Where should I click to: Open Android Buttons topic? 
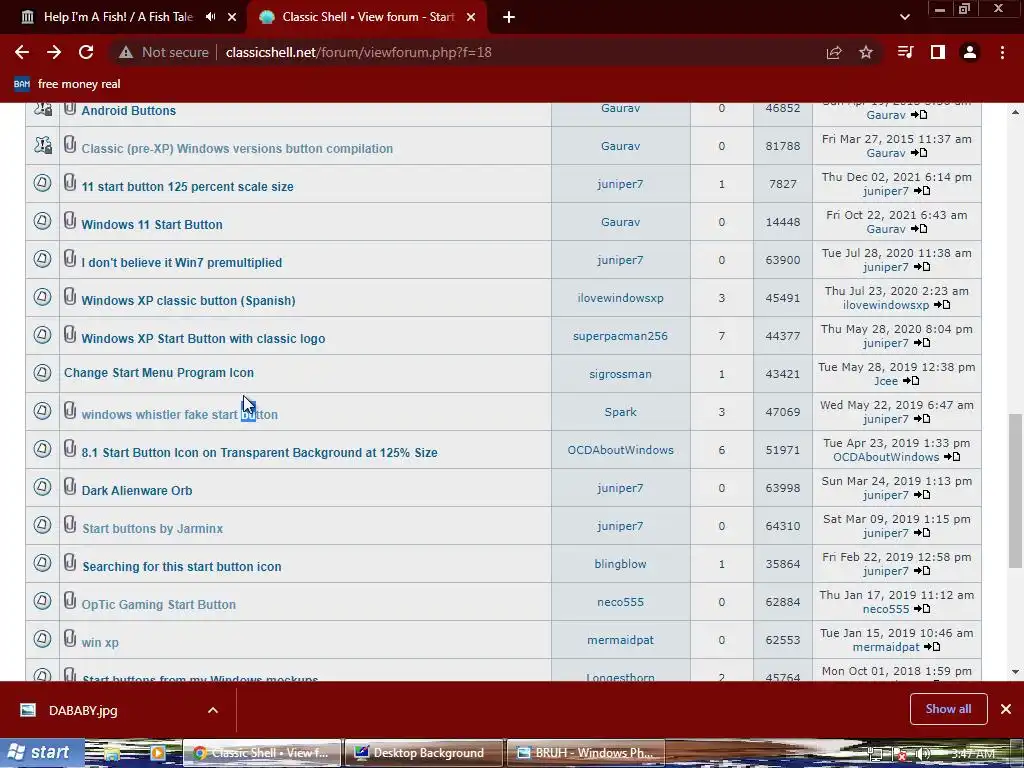coord(129,110)
